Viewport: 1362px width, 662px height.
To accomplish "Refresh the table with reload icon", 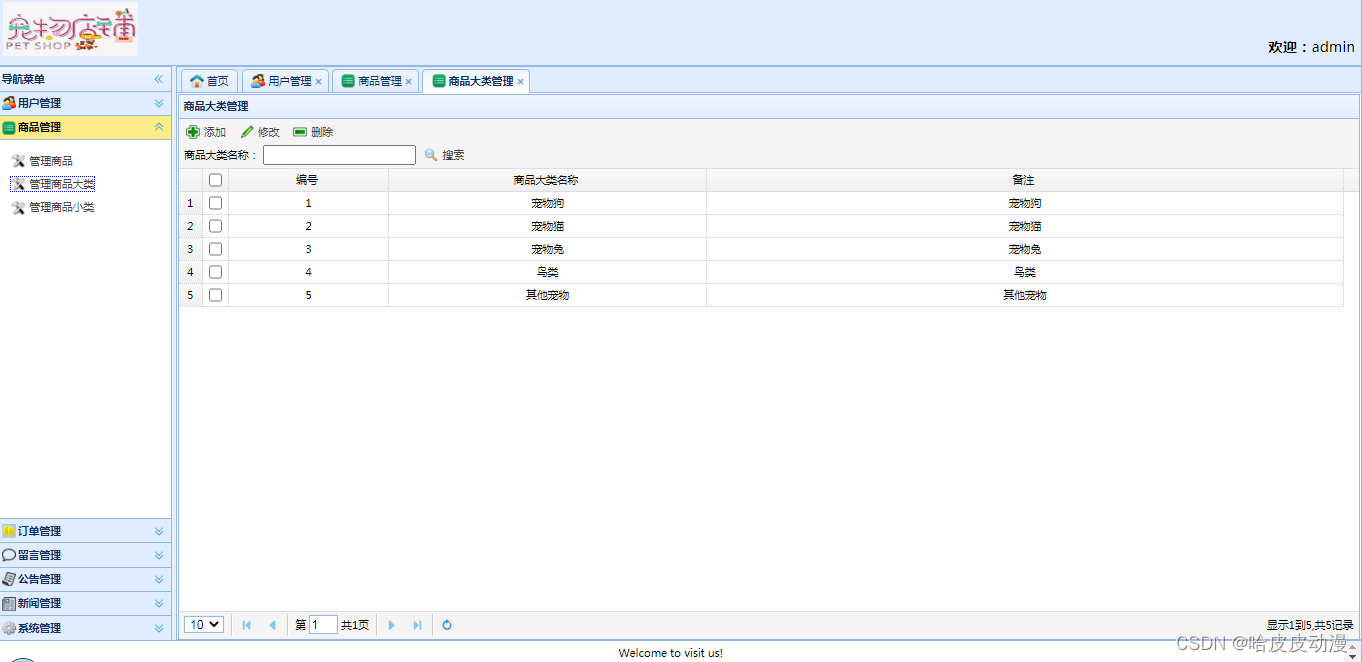I will pyautogui.click(x=447, y=625).
